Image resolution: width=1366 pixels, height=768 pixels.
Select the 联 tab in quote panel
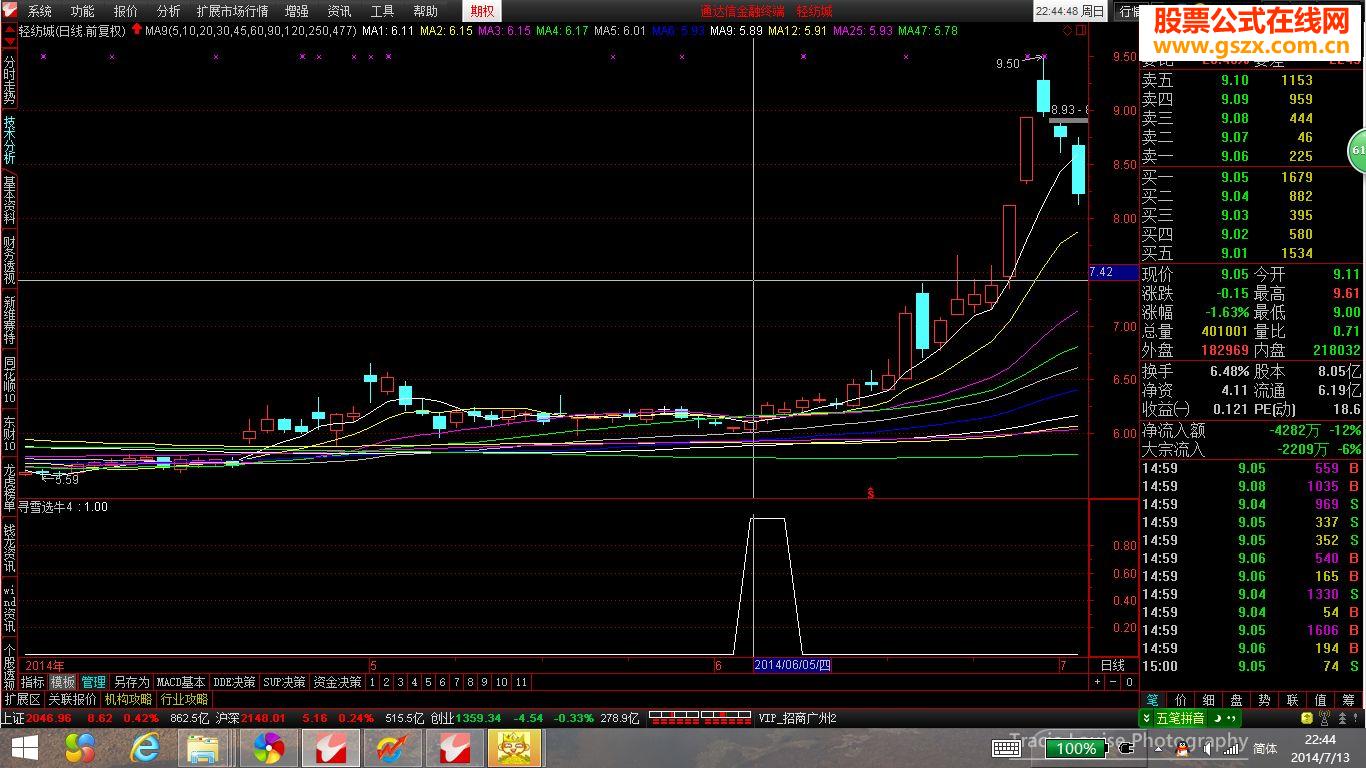(1293, 700)
